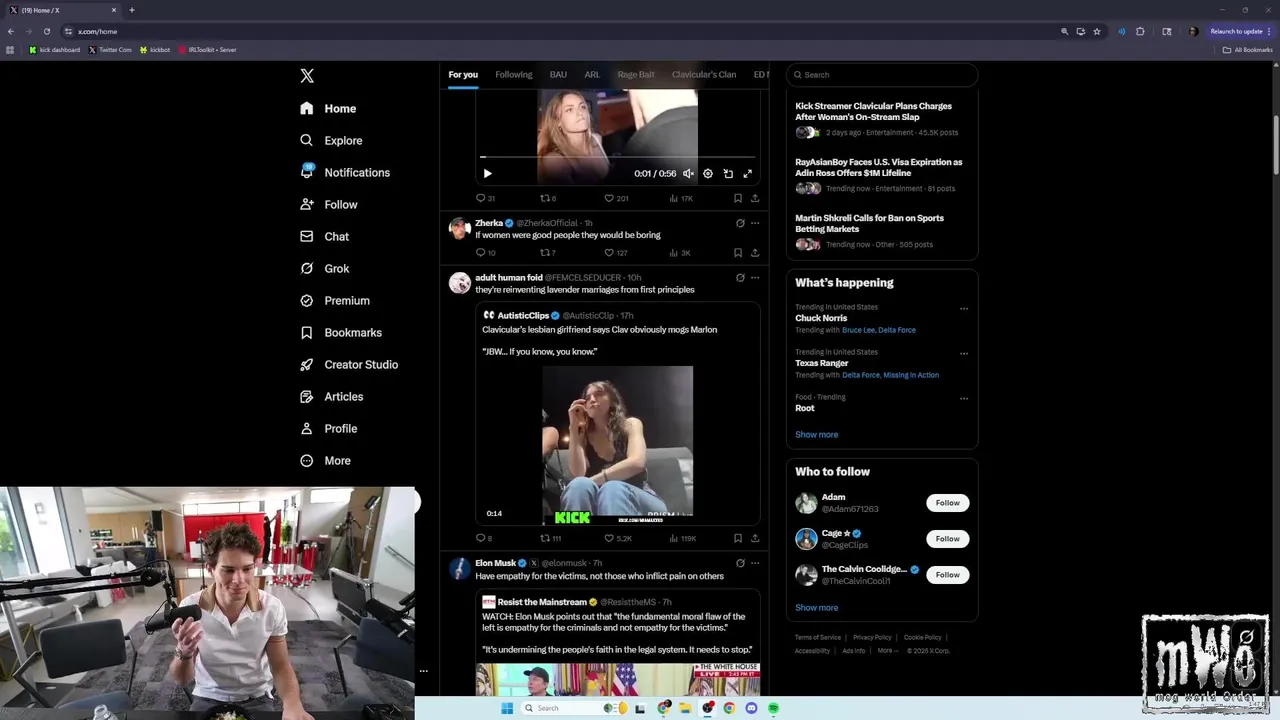The width and height of the screenshot is (1280, 720).
Task: Open three-dot menu on Elon Musk's post
Action: 755,563
